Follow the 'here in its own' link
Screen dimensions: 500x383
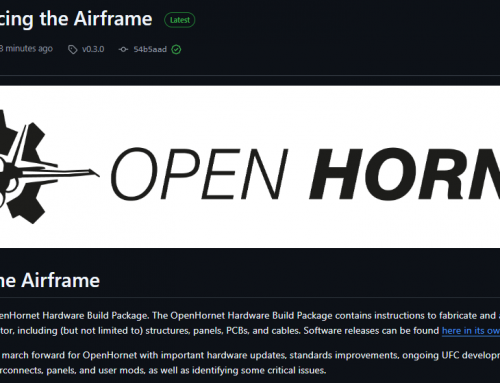click(471, 331)
